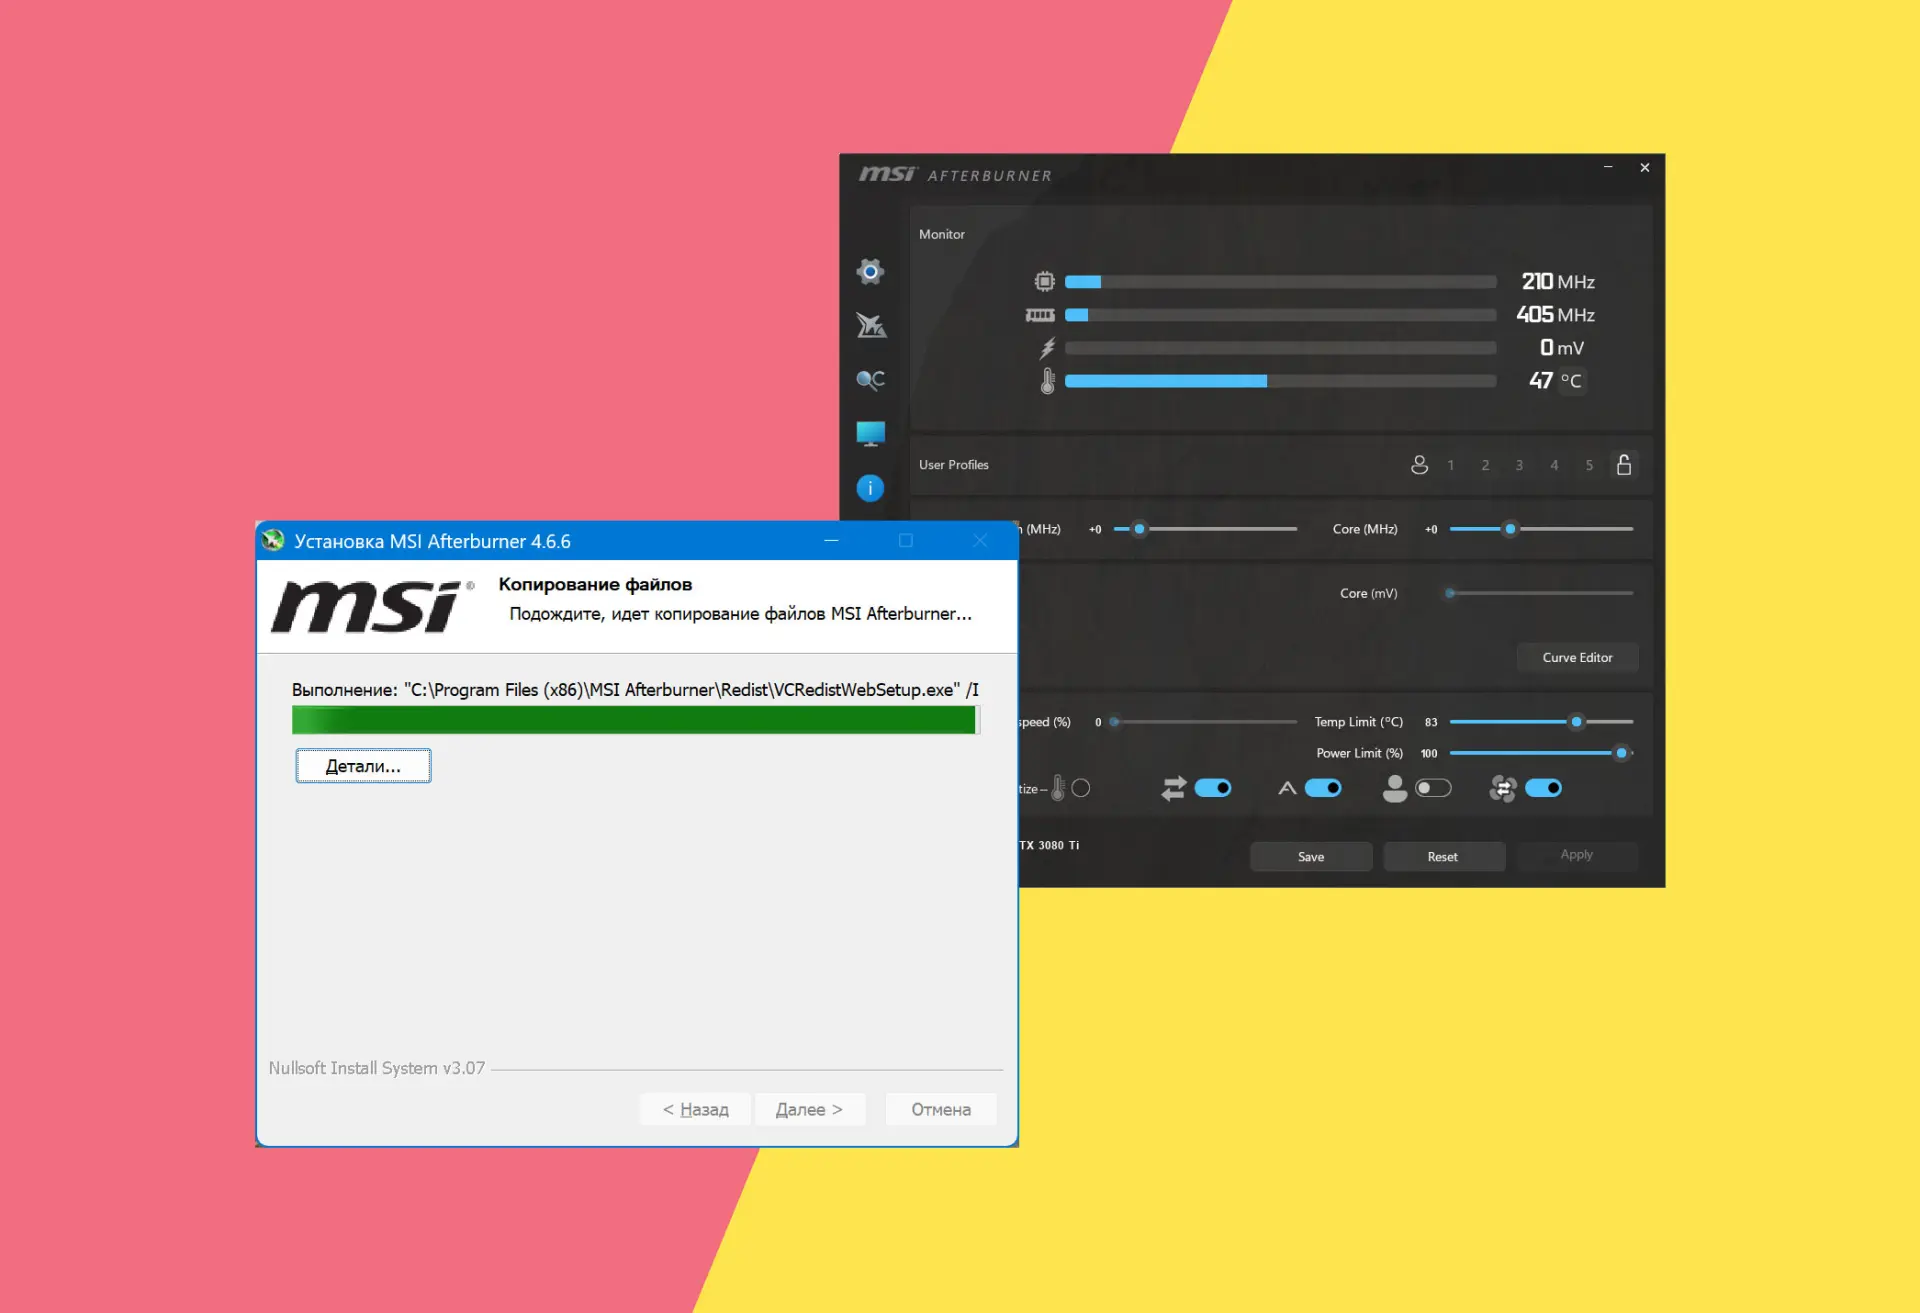This screenshot has width=1920, height=1313.
Task: Click the Kombustor stress test icon
Action: point(870,326)
